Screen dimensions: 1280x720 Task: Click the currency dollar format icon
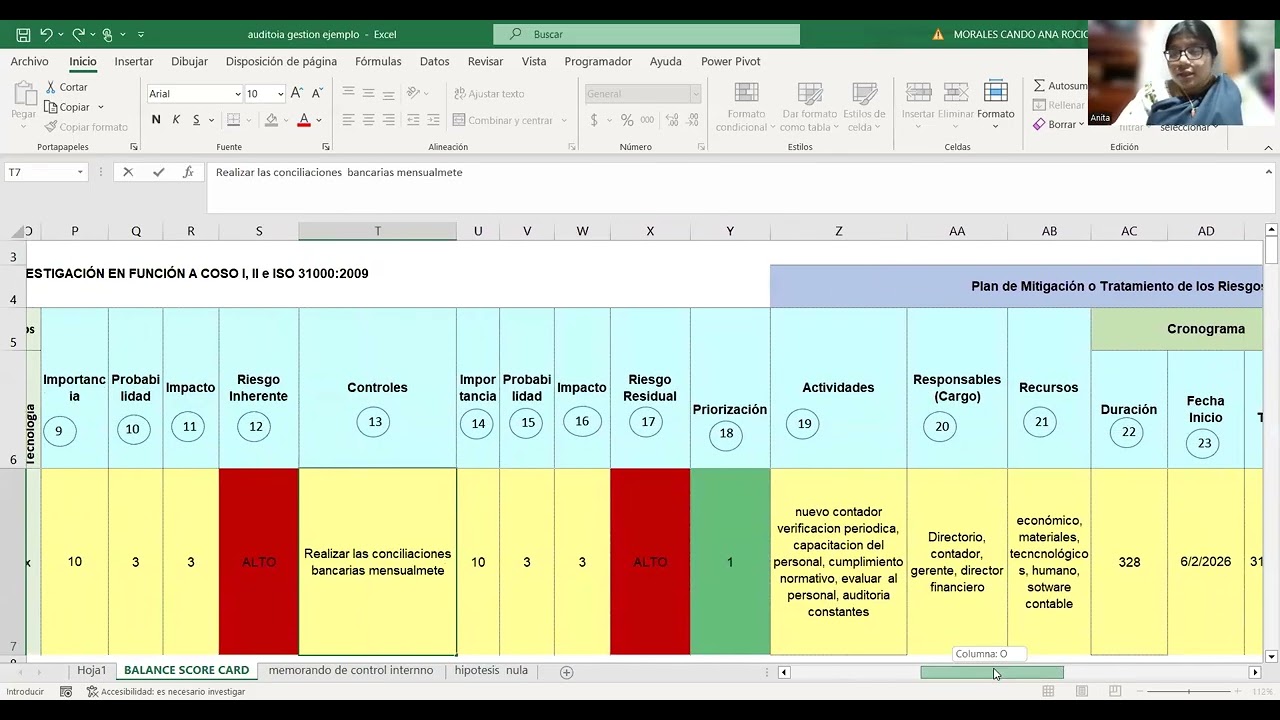[594, 120]
